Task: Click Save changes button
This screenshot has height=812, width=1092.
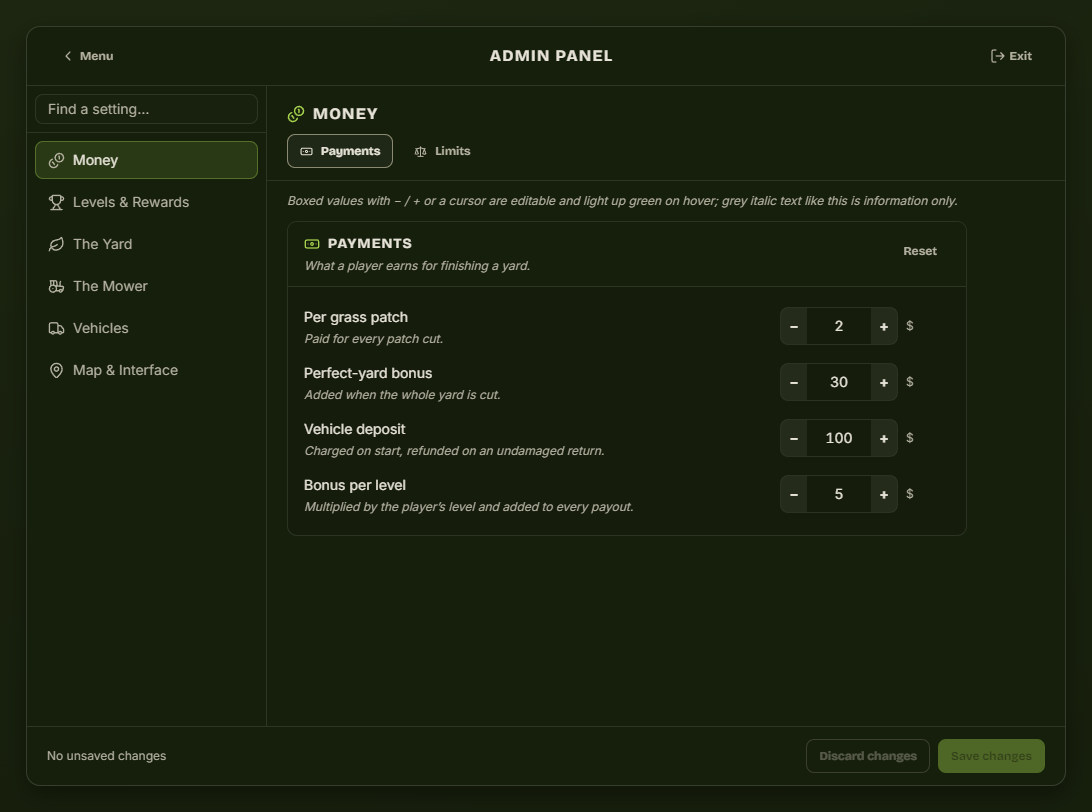Action: coord(991,756)
